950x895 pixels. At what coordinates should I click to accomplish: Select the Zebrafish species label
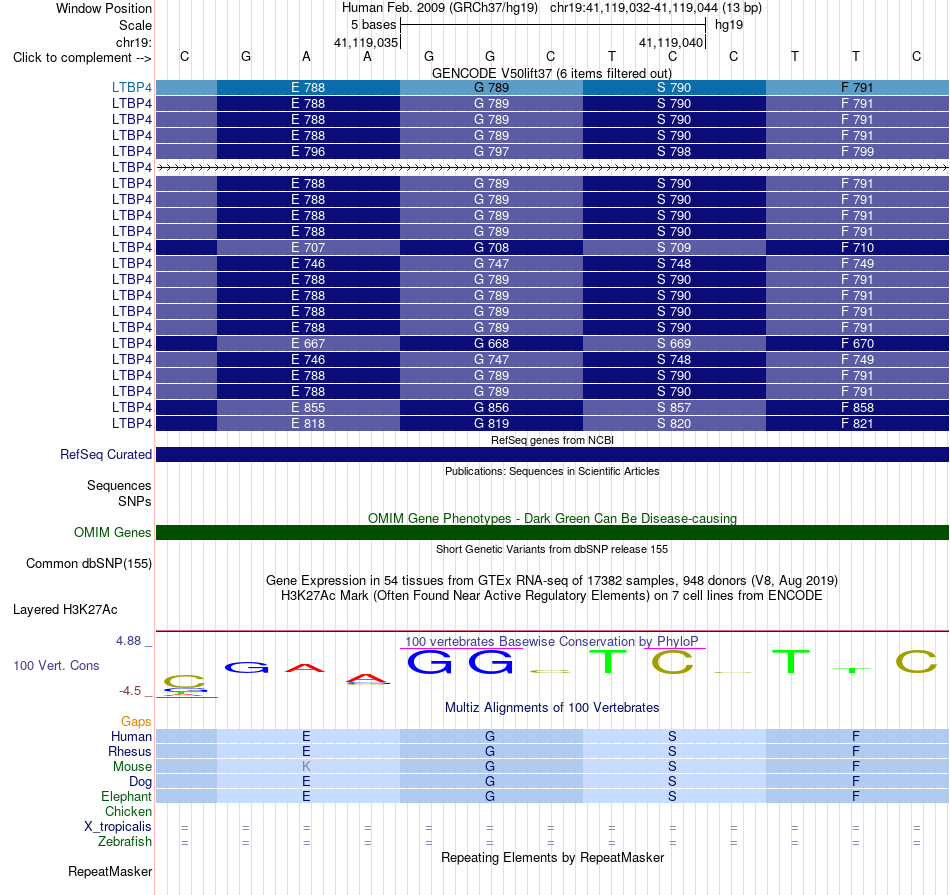pyautogui.click(x=125, y=842)
